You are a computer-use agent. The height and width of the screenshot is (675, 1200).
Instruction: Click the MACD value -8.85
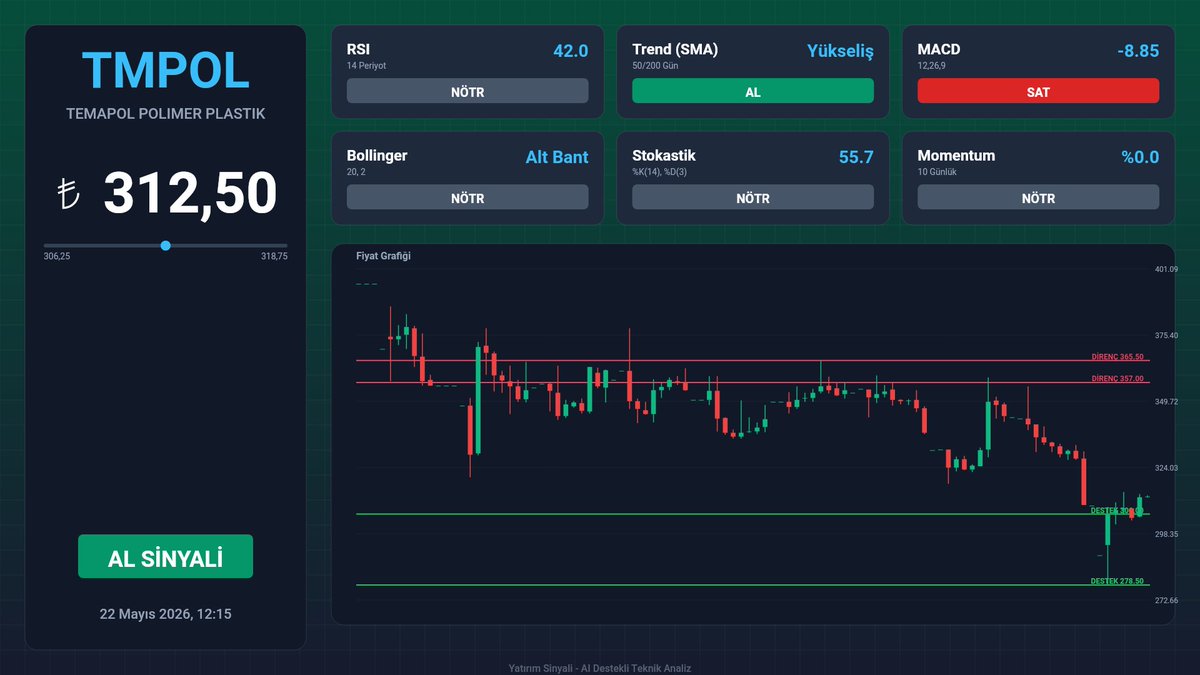pyautogui.click(x=1138, y=50)
